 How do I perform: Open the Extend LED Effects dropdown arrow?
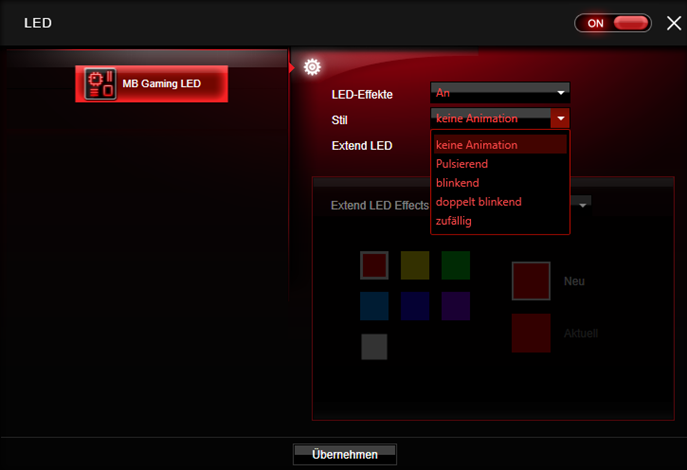tap(582, 205)
